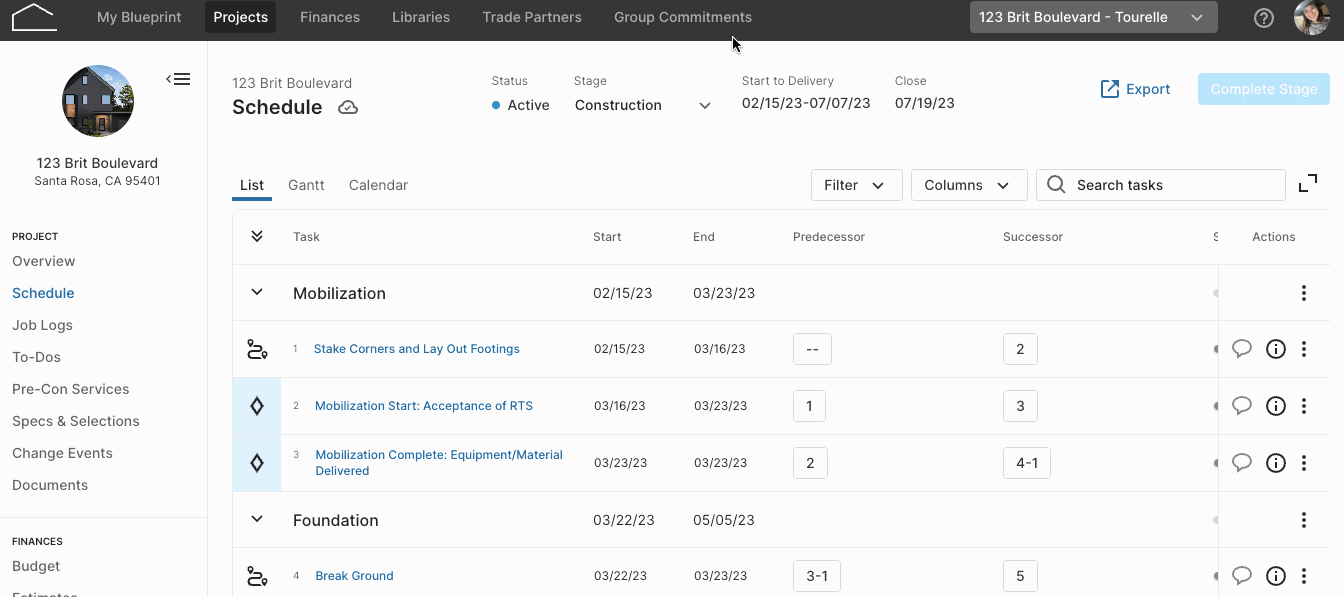Open comments for Stake Corners task

point(1242,349)
